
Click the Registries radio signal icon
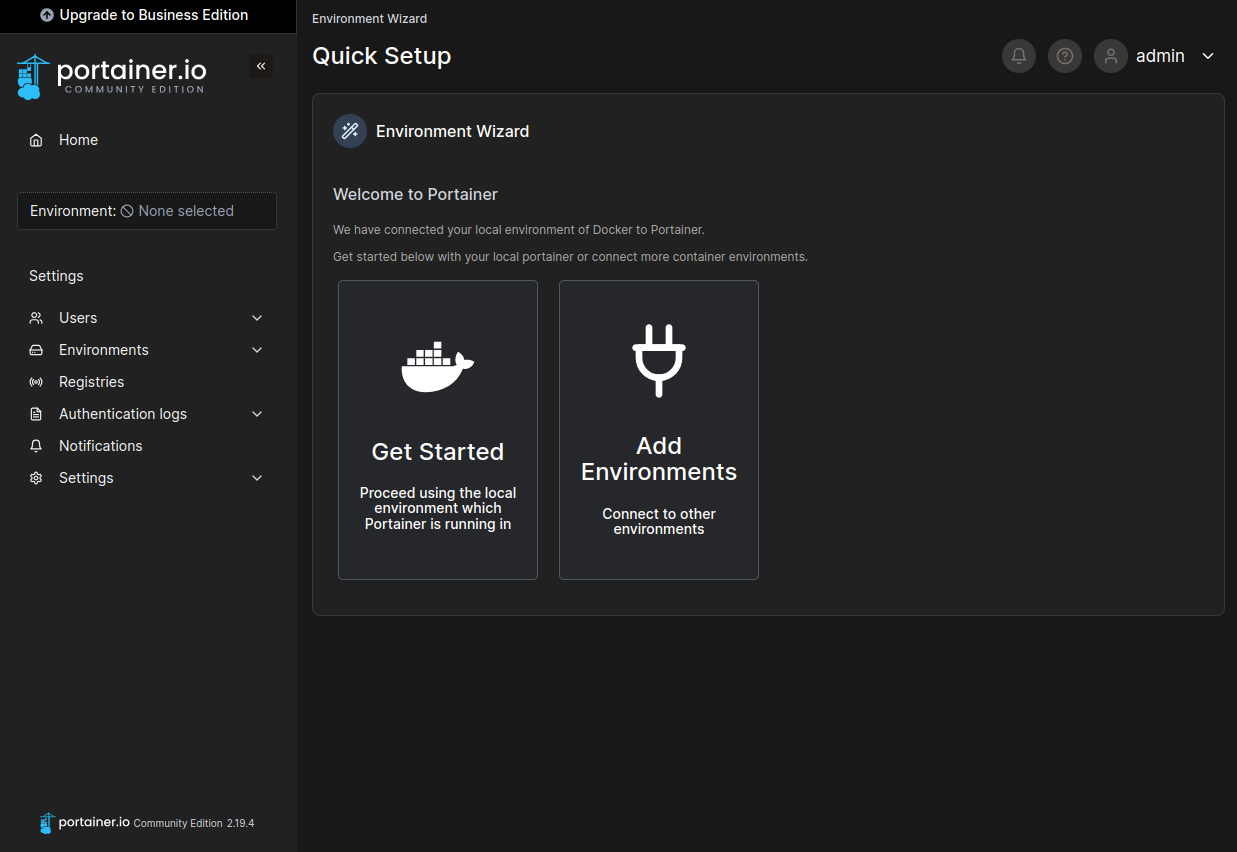point(36,382)
